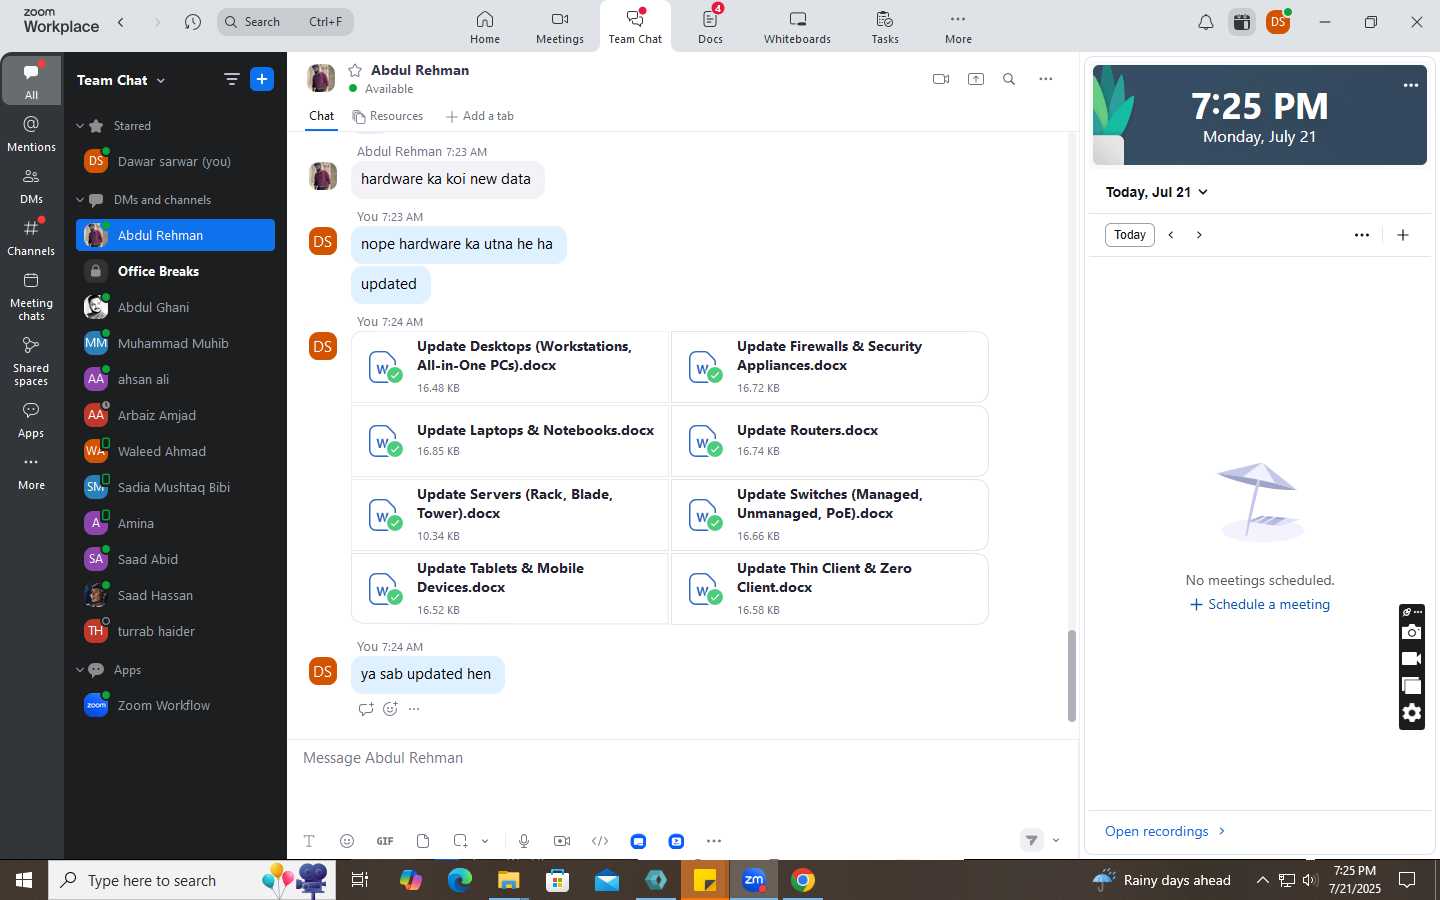Open Update Firewalls & Security Appliances.docx
1440x900 pixels.
pos(830,367)
